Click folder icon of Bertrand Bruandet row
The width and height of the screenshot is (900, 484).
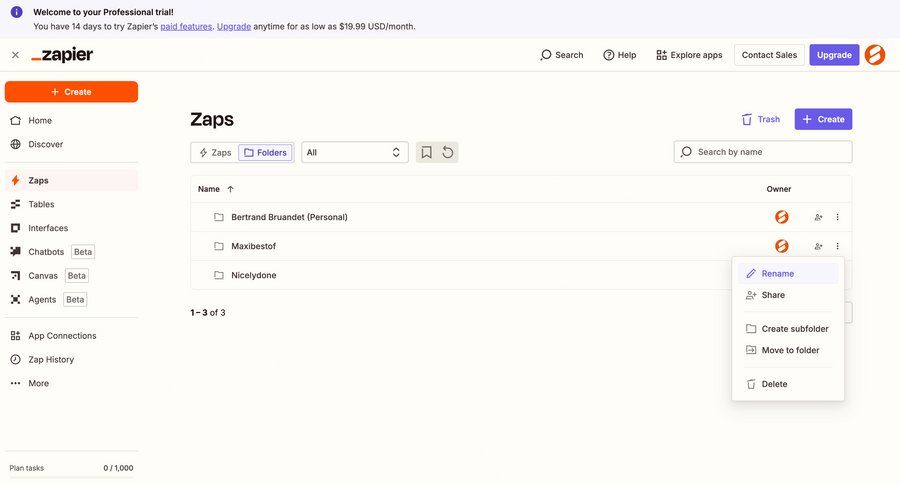pos(219,217)
